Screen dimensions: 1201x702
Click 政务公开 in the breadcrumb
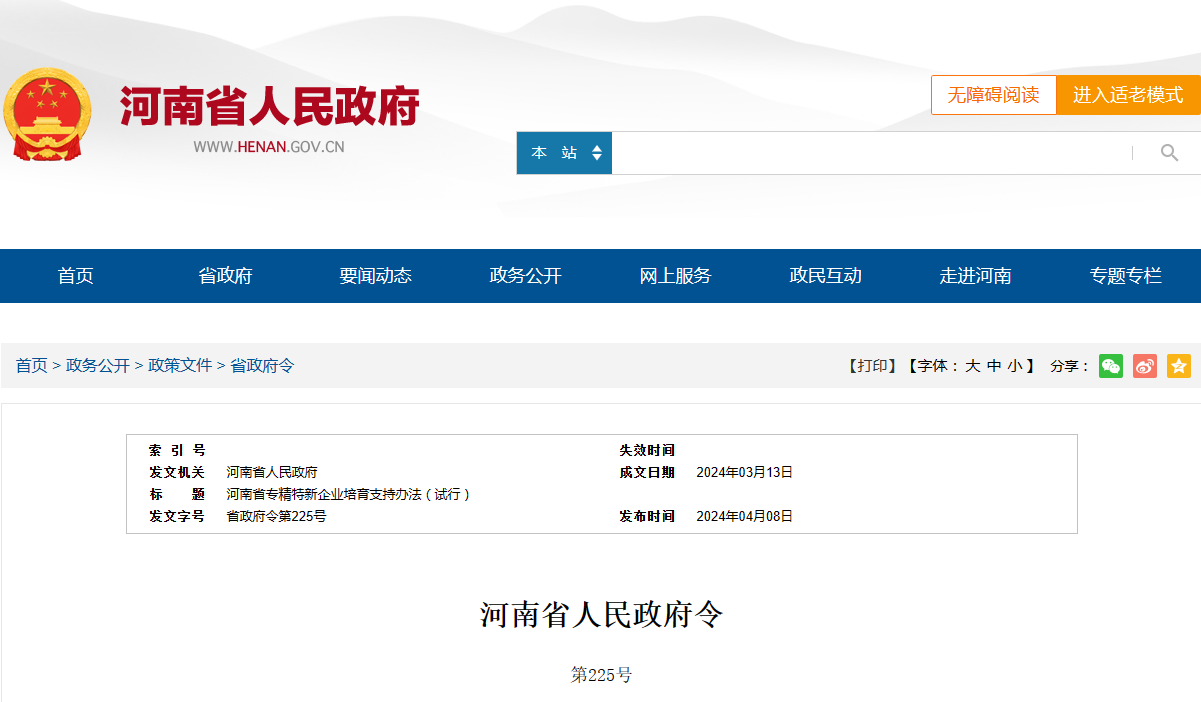(x=98, y=366)
